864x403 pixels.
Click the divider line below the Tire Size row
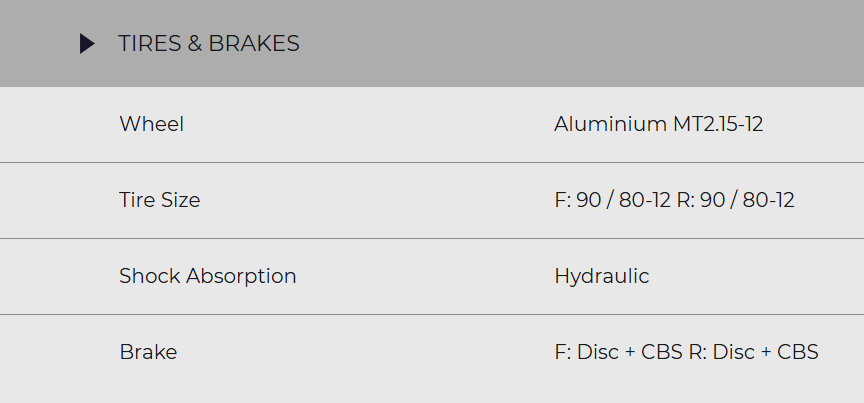[x=432, y=238]
